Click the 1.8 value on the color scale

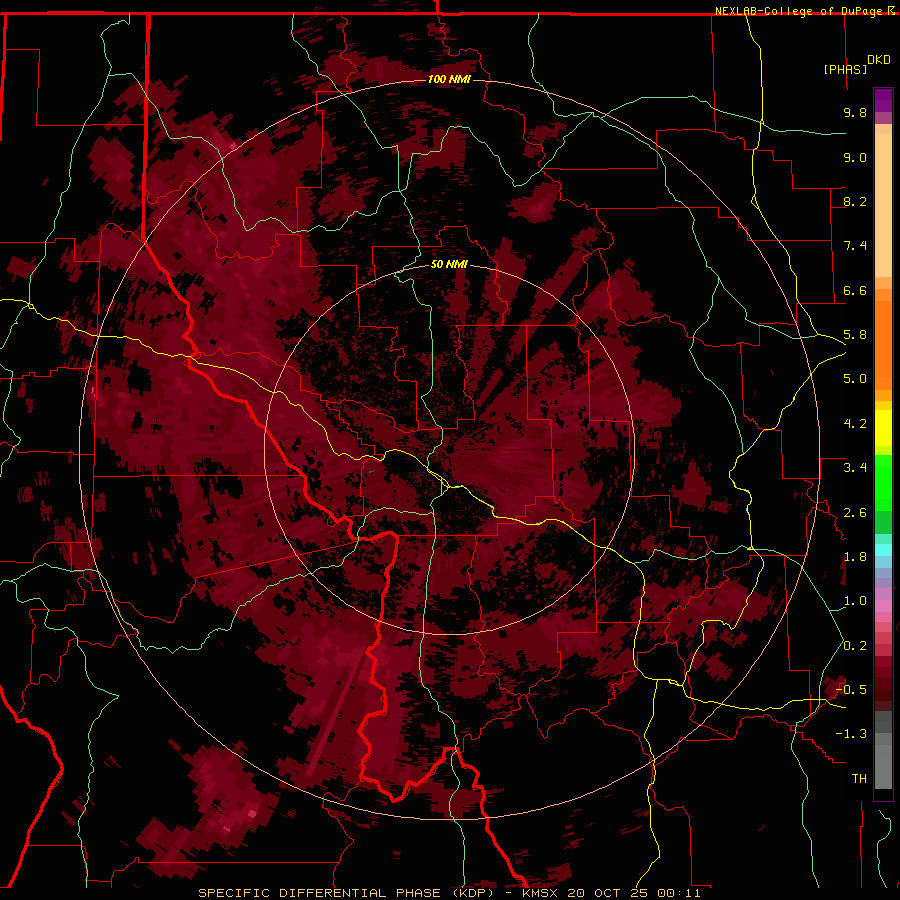pos(855,557)
